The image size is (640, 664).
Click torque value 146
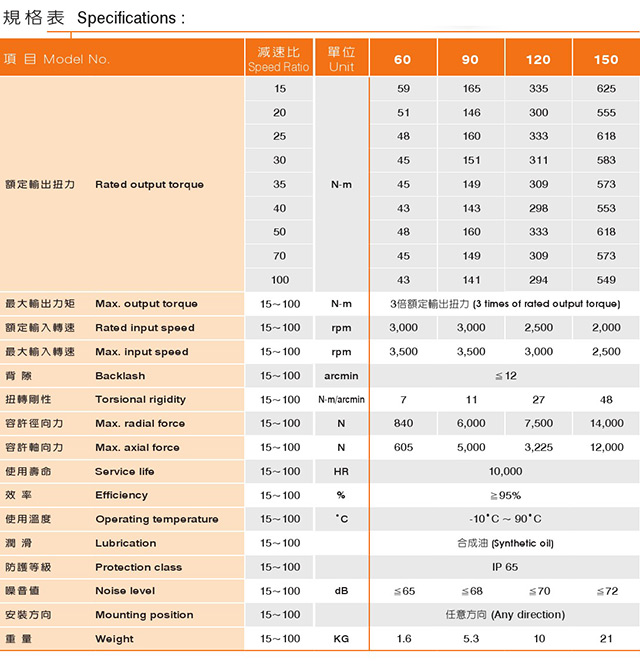[471, 113]
